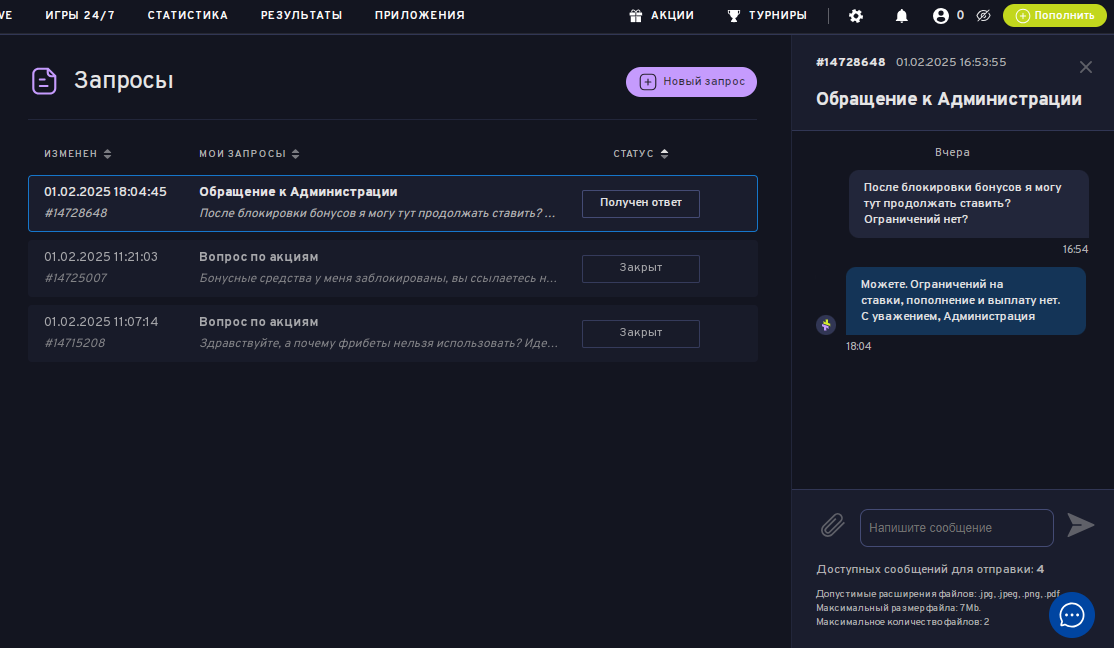The image size is (1114, 648).
Task: Open notifications bell
Action: (x=902, y=16)
